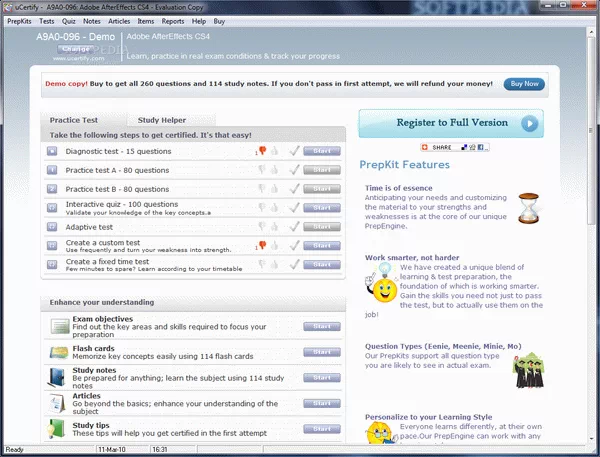Expand the Adaptive test row icon

tap(52, 226)
